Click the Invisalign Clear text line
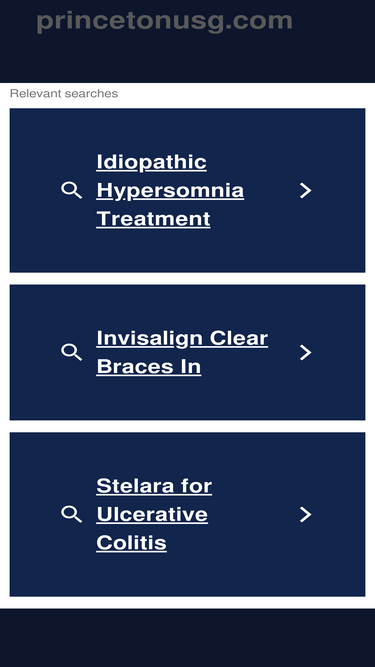Viewport: 375px width, 667px height. [182, 339]
